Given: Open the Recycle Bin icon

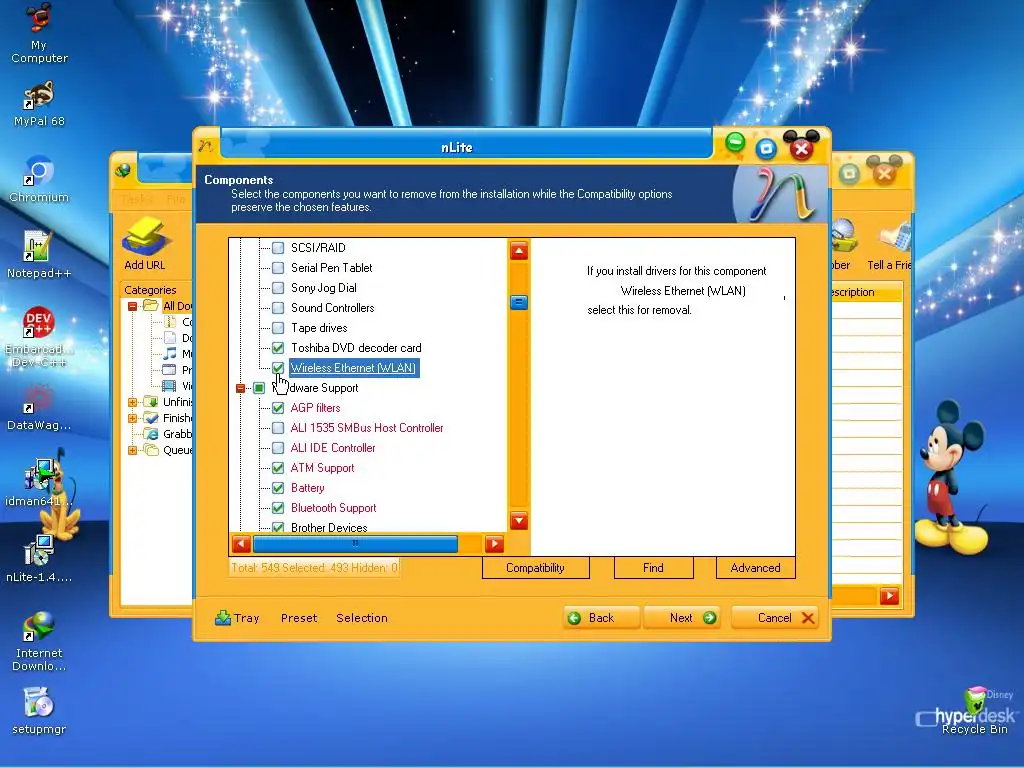Looking at the screenshot, I should [x=974, y=711].
